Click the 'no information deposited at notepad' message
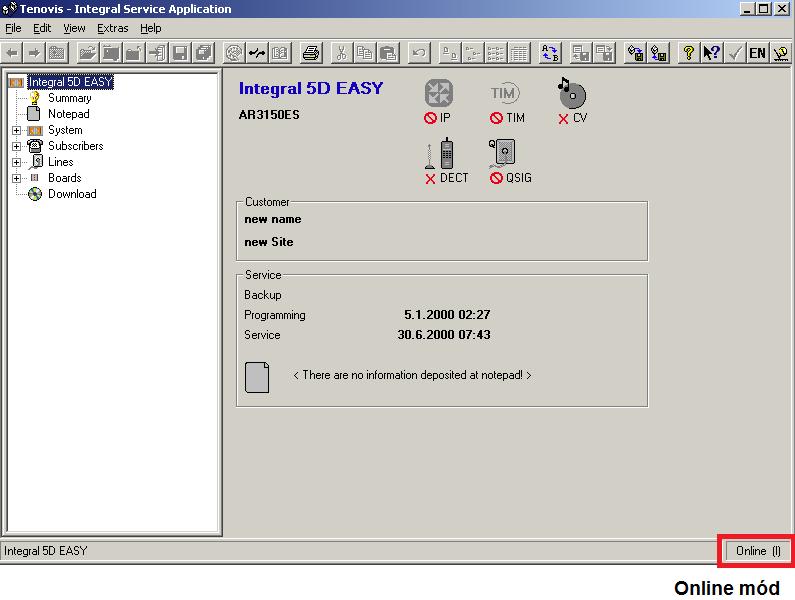 point(412,375)
